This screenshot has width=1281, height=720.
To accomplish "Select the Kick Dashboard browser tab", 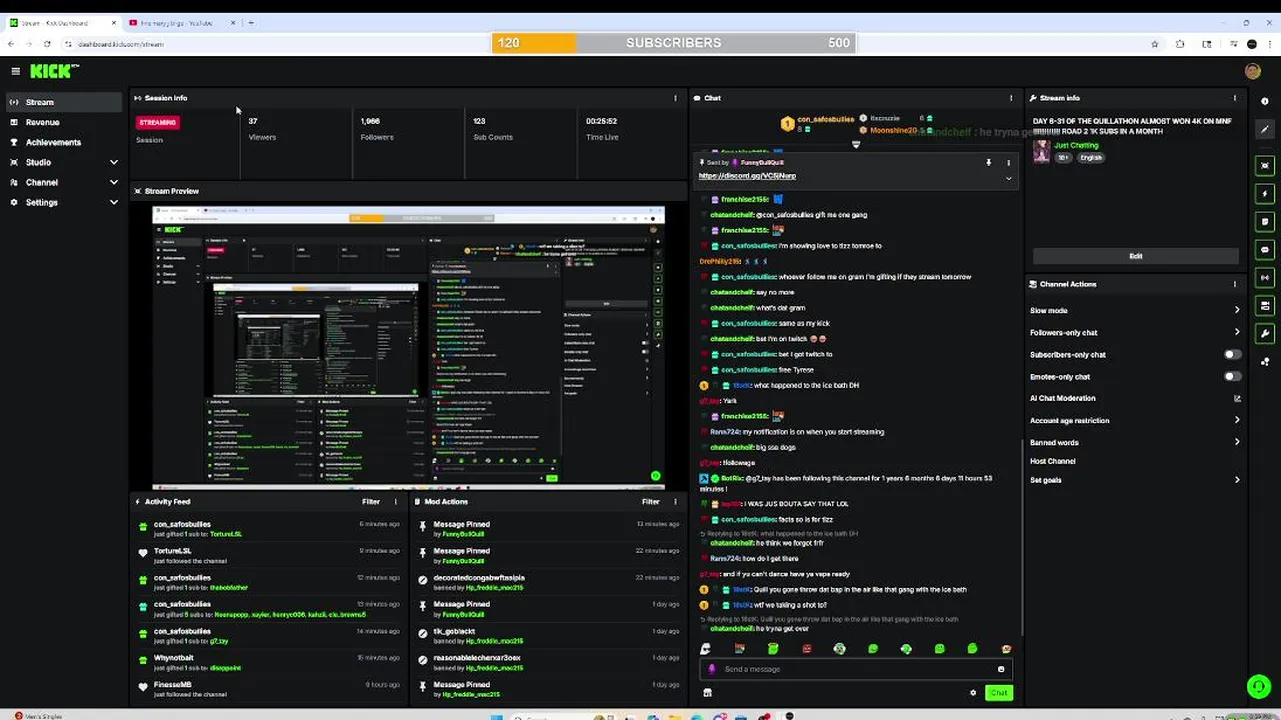I will coord(62,22).
